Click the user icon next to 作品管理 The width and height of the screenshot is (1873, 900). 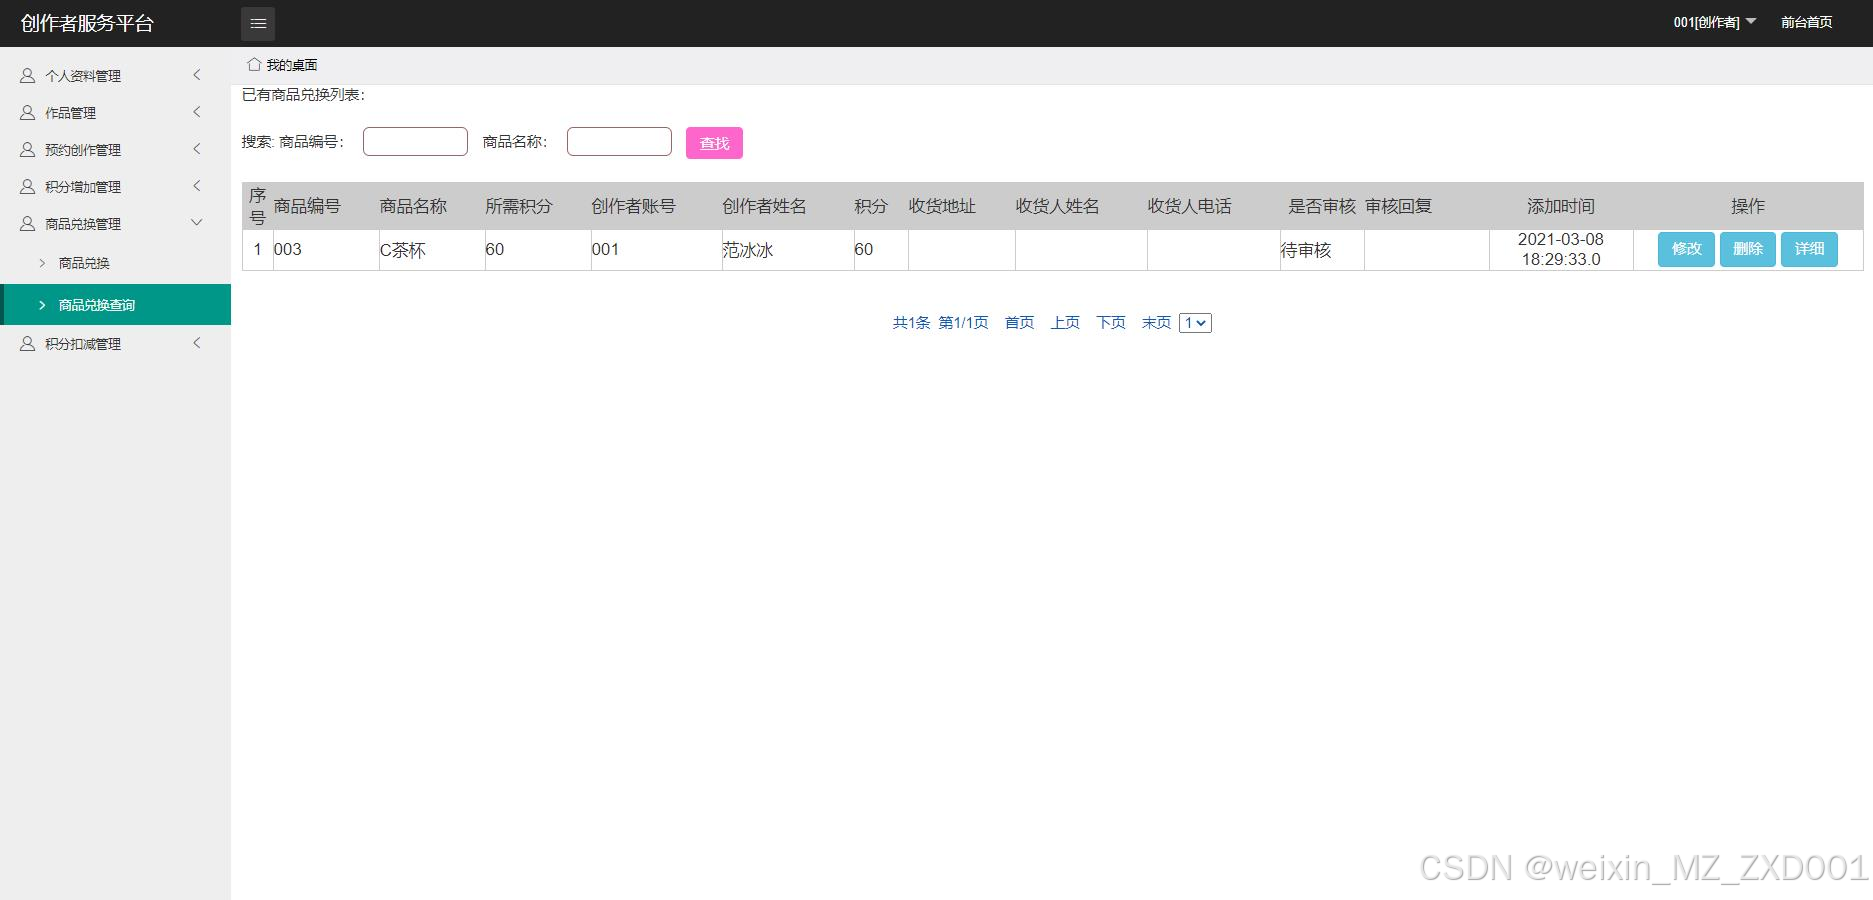pyautogui.click(x=28, y=112)
